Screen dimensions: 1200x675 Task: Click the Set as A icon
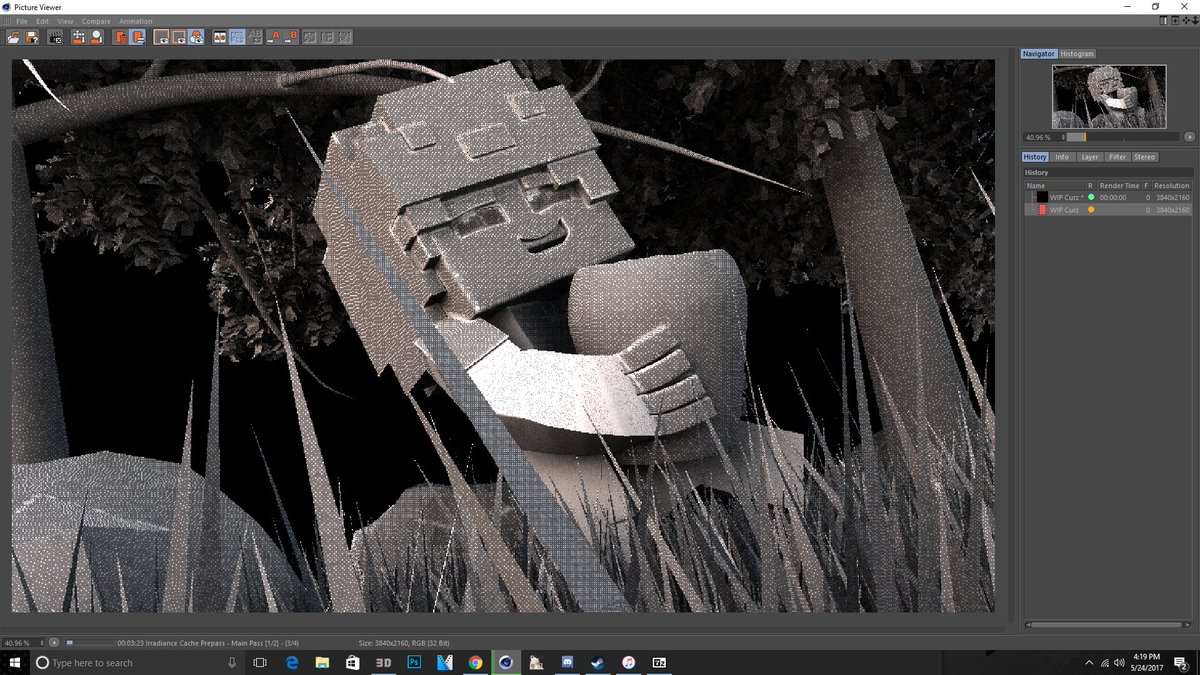pyautogui.click(x=275, y=37)
